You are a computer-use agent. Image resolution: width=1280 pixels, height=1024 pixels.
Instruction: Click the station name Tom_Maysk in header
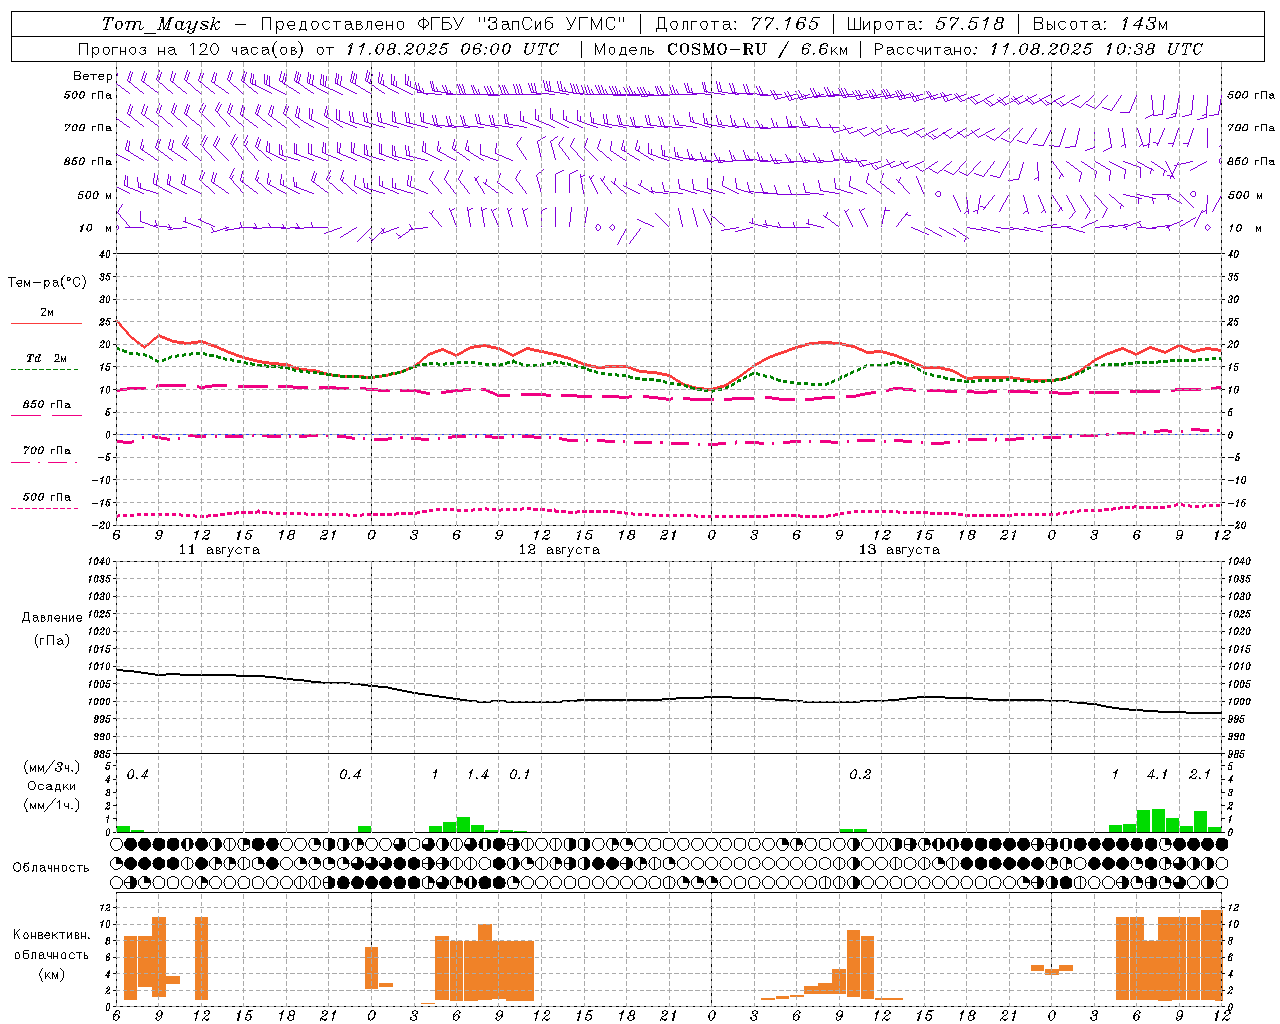pyautogui.click(x=162, y=24)
